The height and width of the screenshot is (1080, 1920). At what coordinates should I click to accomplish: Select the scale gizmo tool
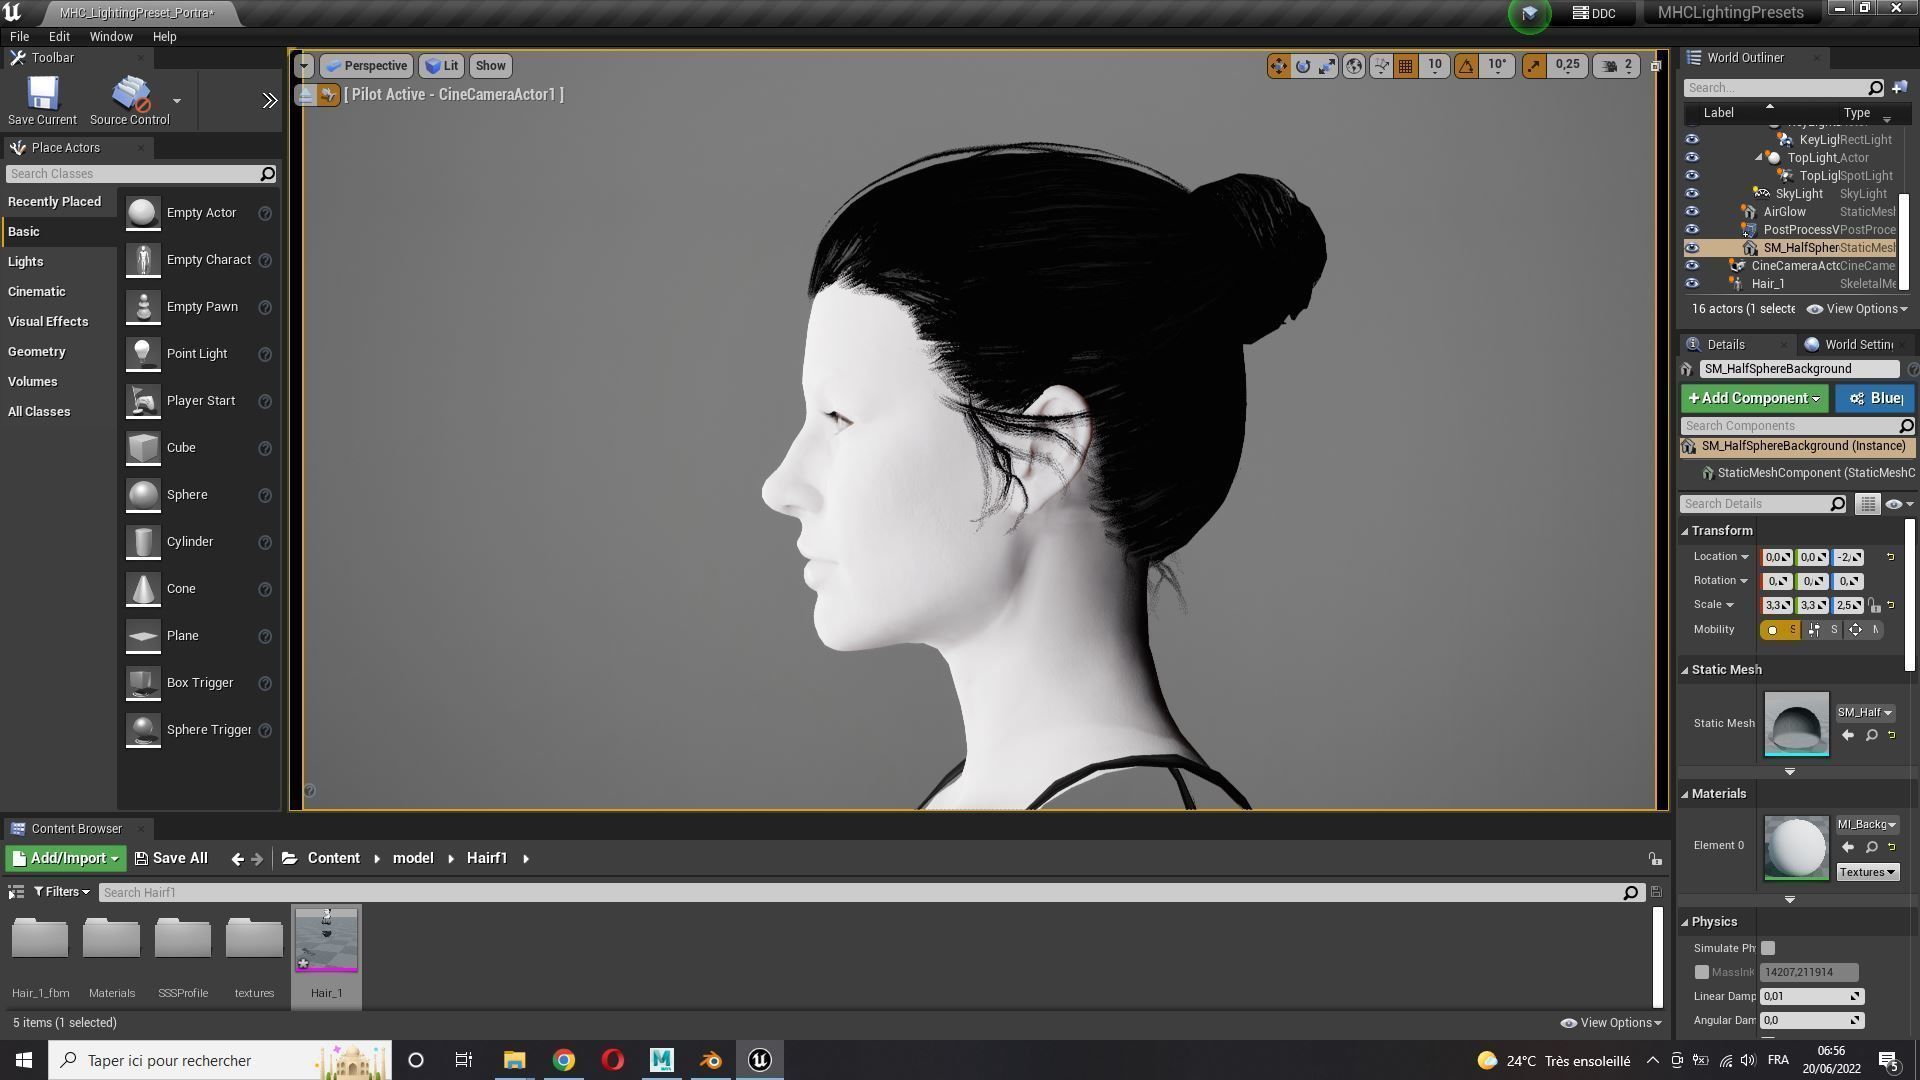[1327, 66]
